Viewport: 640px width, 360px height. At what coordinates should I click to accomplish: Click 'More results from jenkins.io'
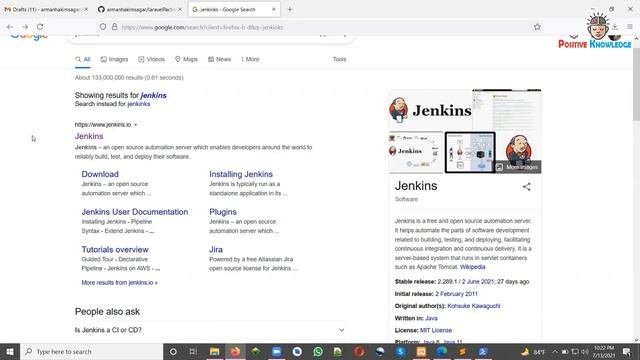[x=120, y=282]
